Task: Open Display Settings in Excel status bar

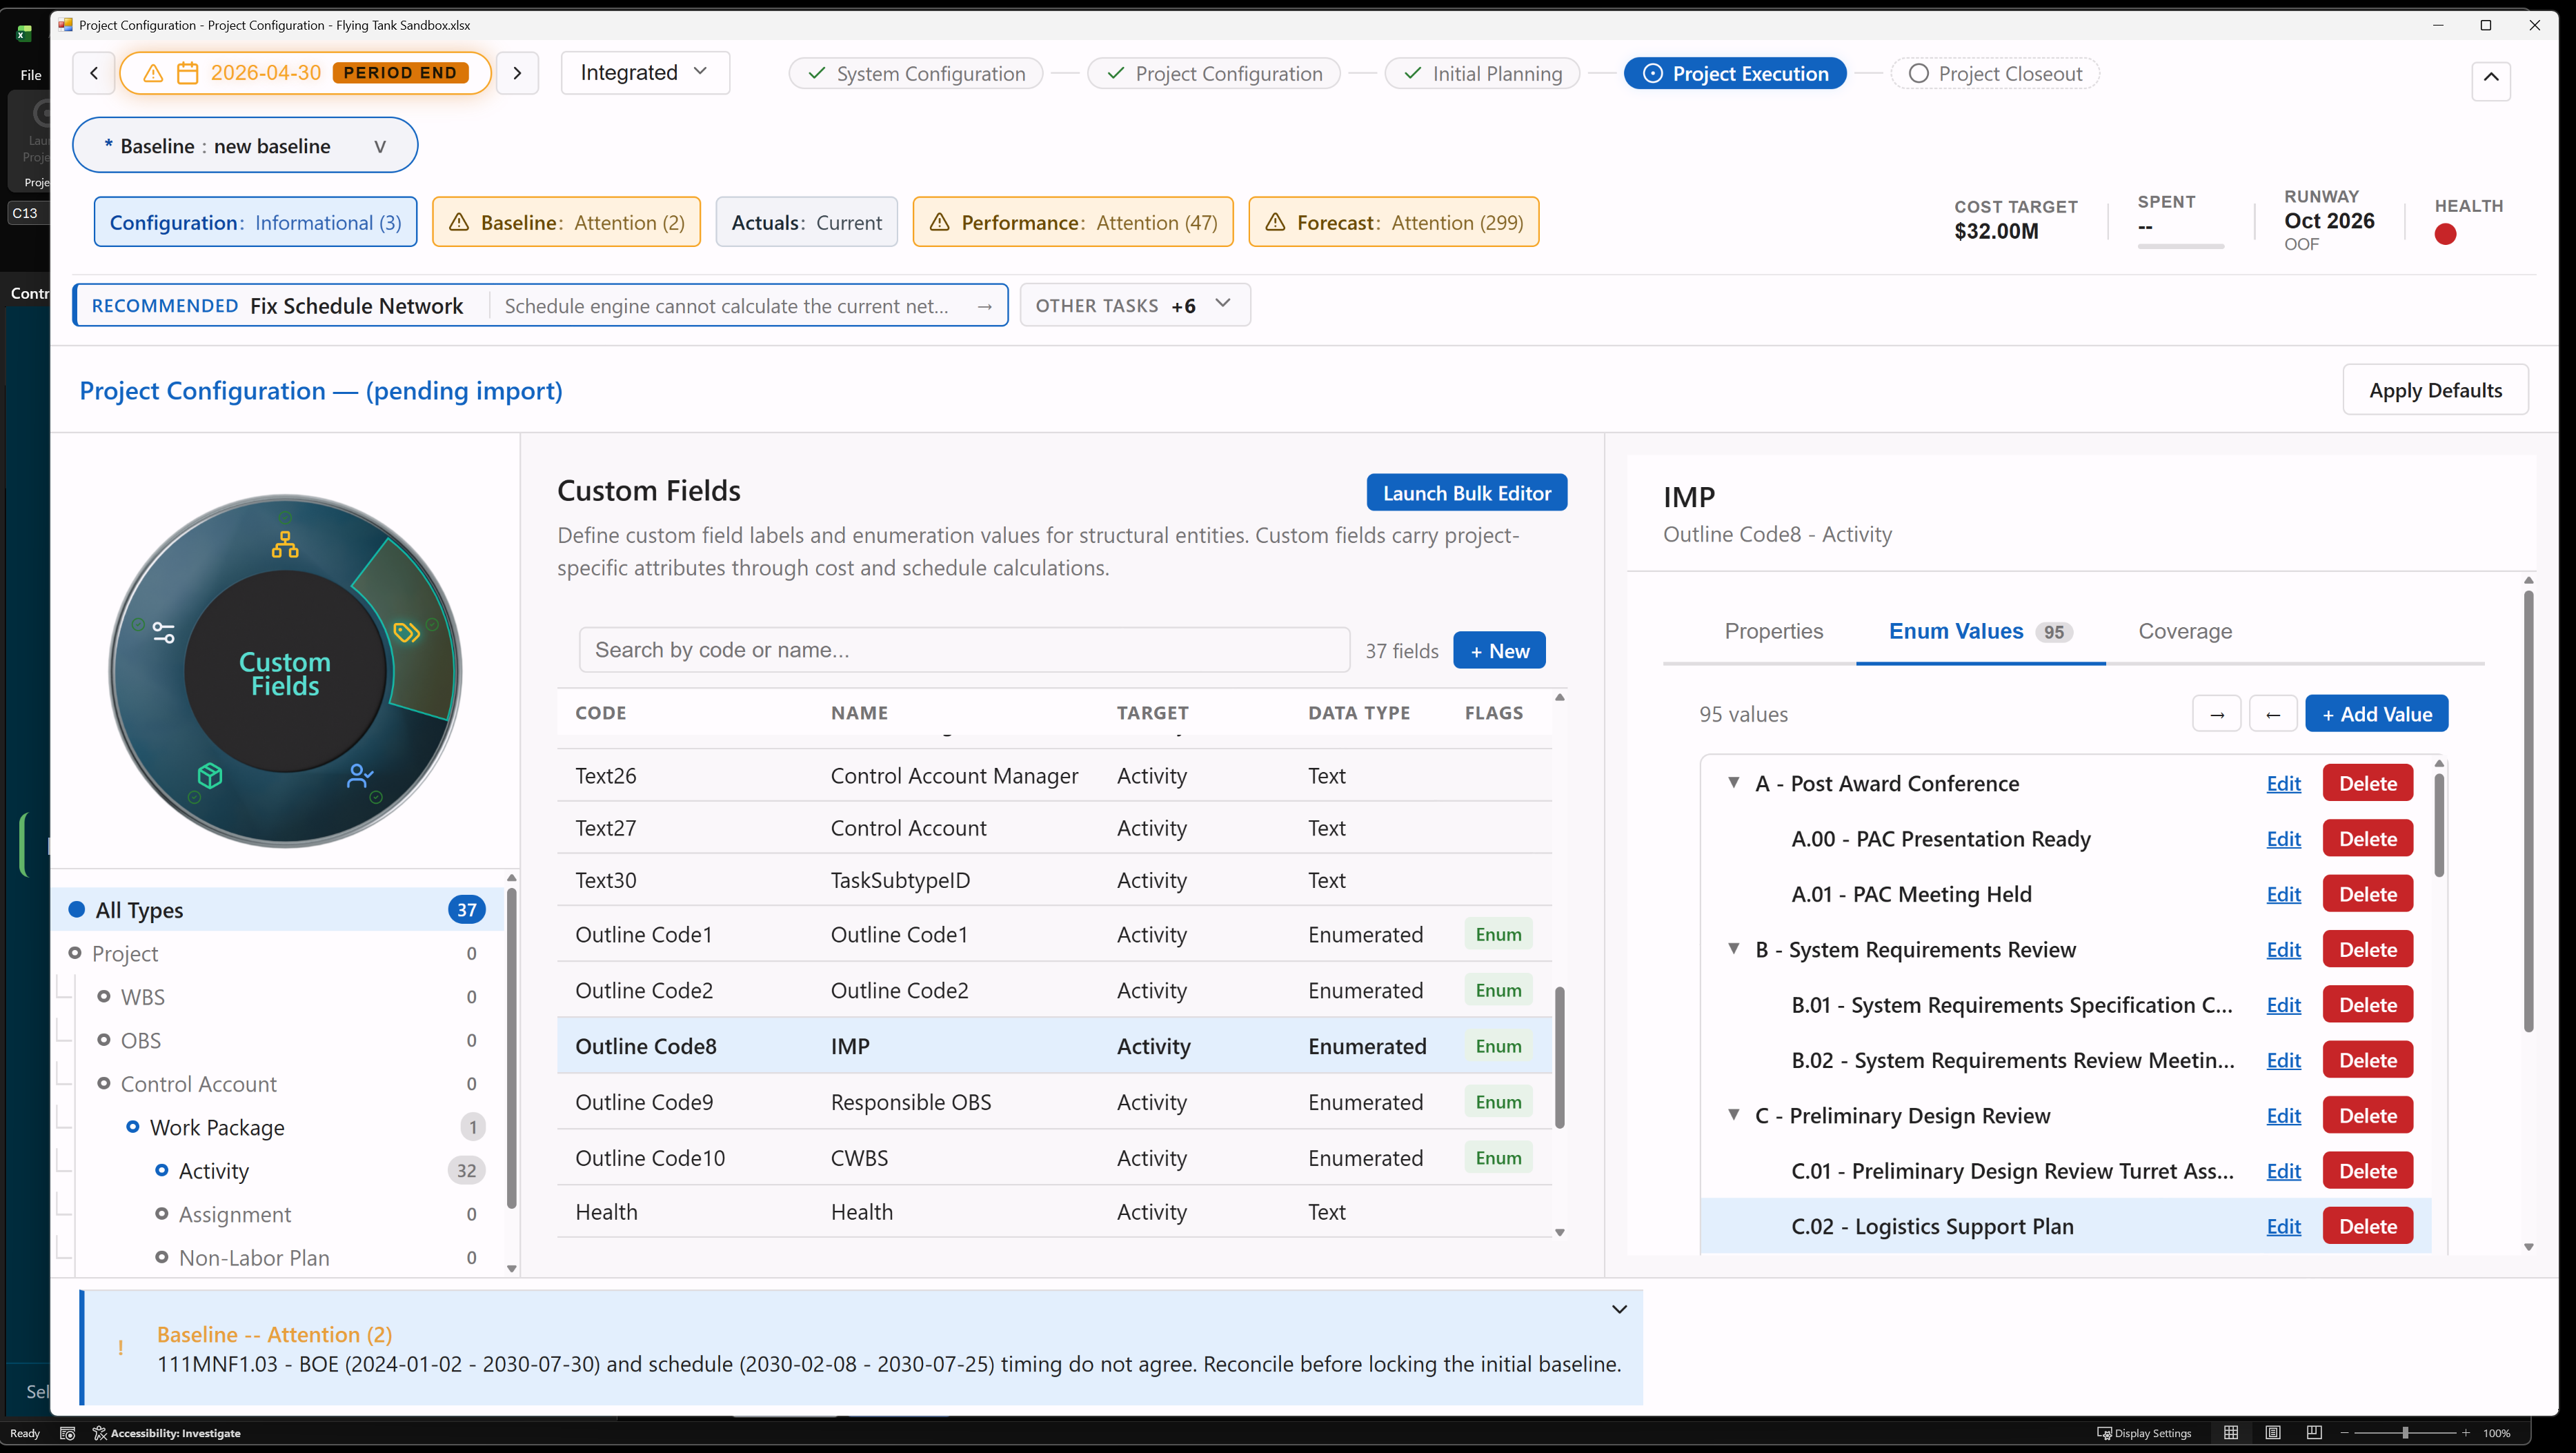Action: [x=2145, y=1433]
